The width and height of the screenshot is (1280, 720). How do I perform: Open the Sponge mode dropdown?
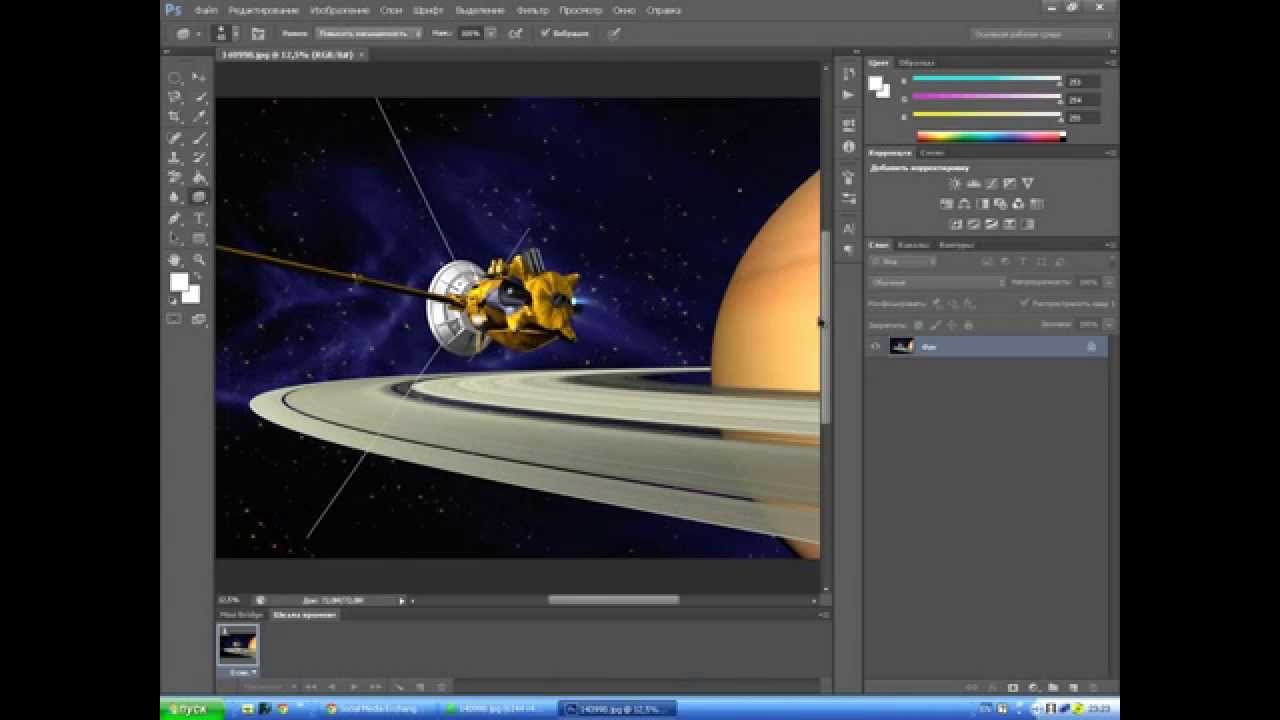368,33
